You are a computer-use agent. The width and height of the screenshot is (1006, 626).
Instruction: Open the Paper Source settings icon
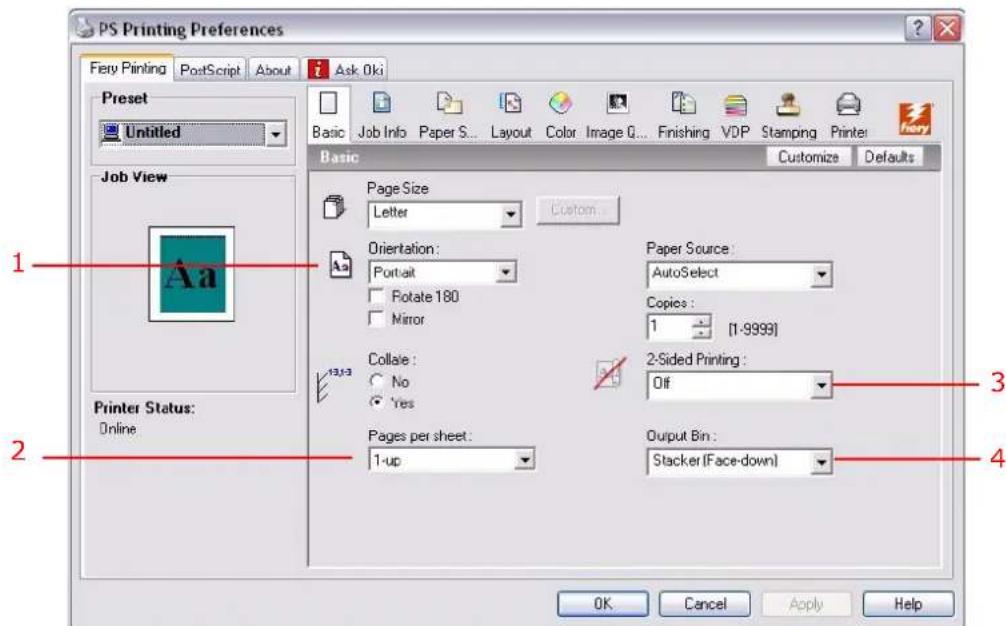point(448,103)
